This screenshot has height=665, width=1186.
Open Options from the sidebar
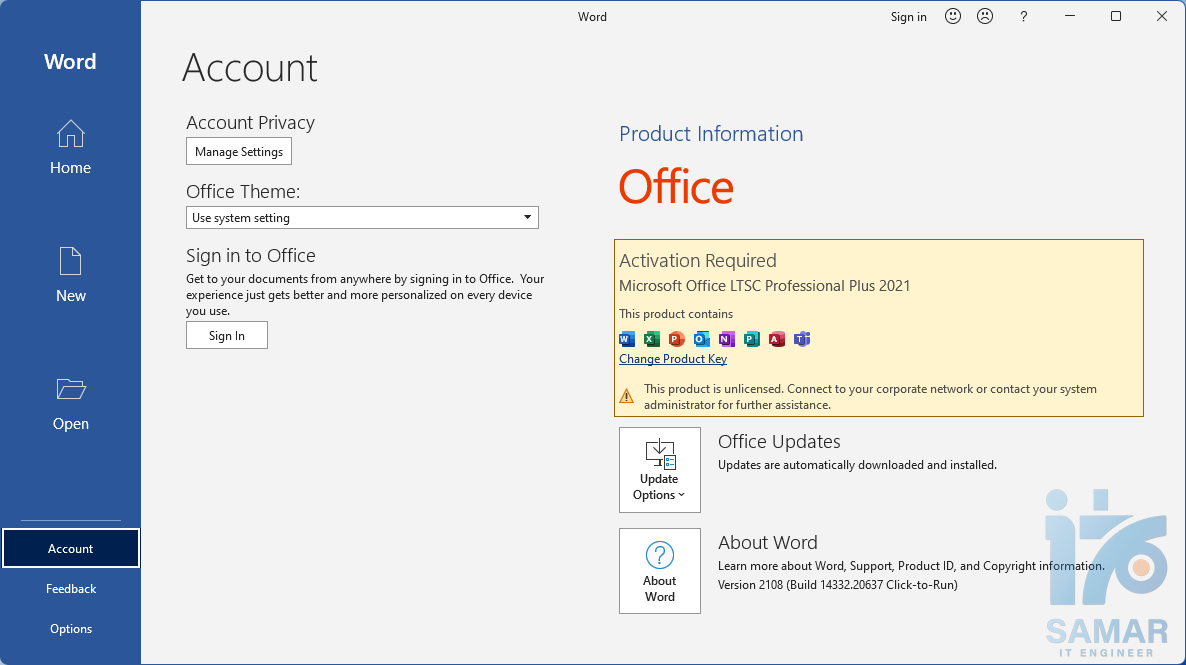tap(71, 629)
